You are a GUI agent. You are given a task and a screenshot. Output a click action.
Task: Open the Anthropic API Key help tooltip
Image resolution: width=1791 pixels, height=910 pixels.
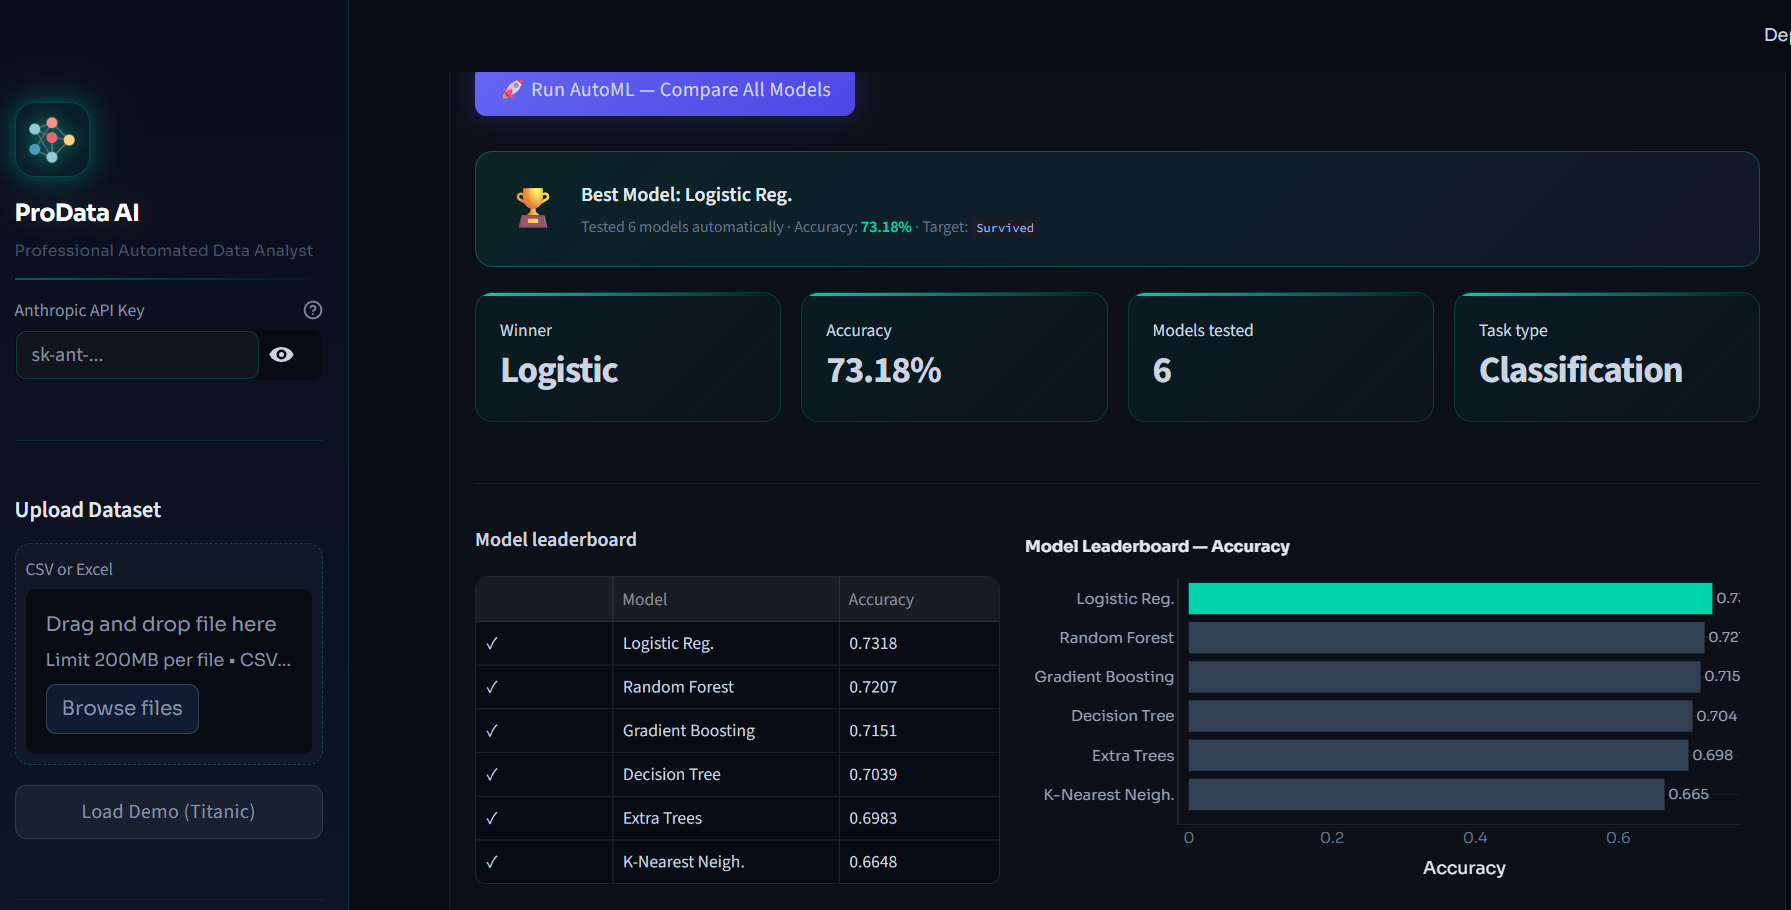(x=312, y=310)
